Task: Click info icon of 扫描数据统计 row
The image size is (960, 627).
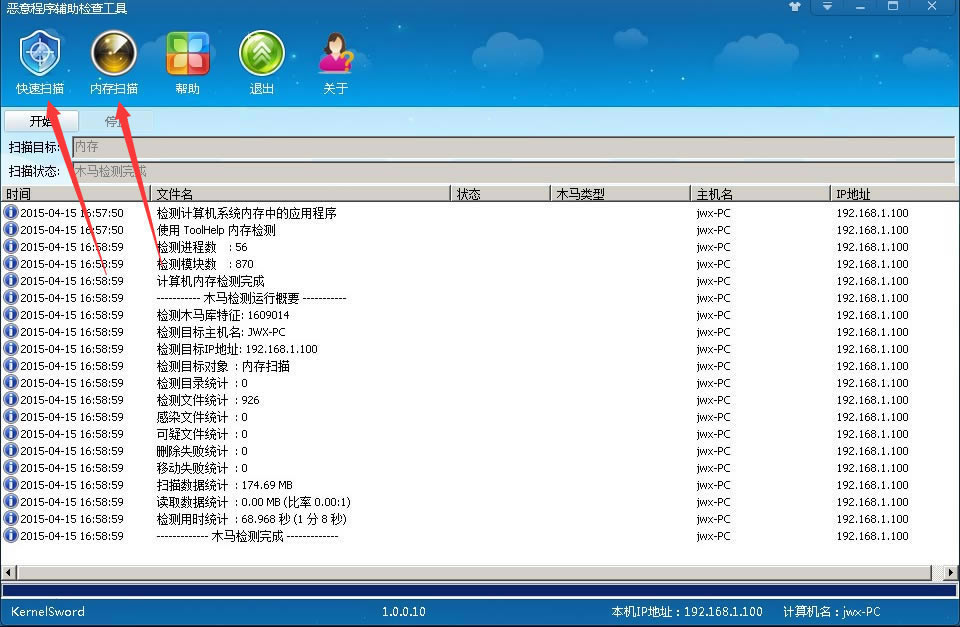Action: click(x=10, y=484)
